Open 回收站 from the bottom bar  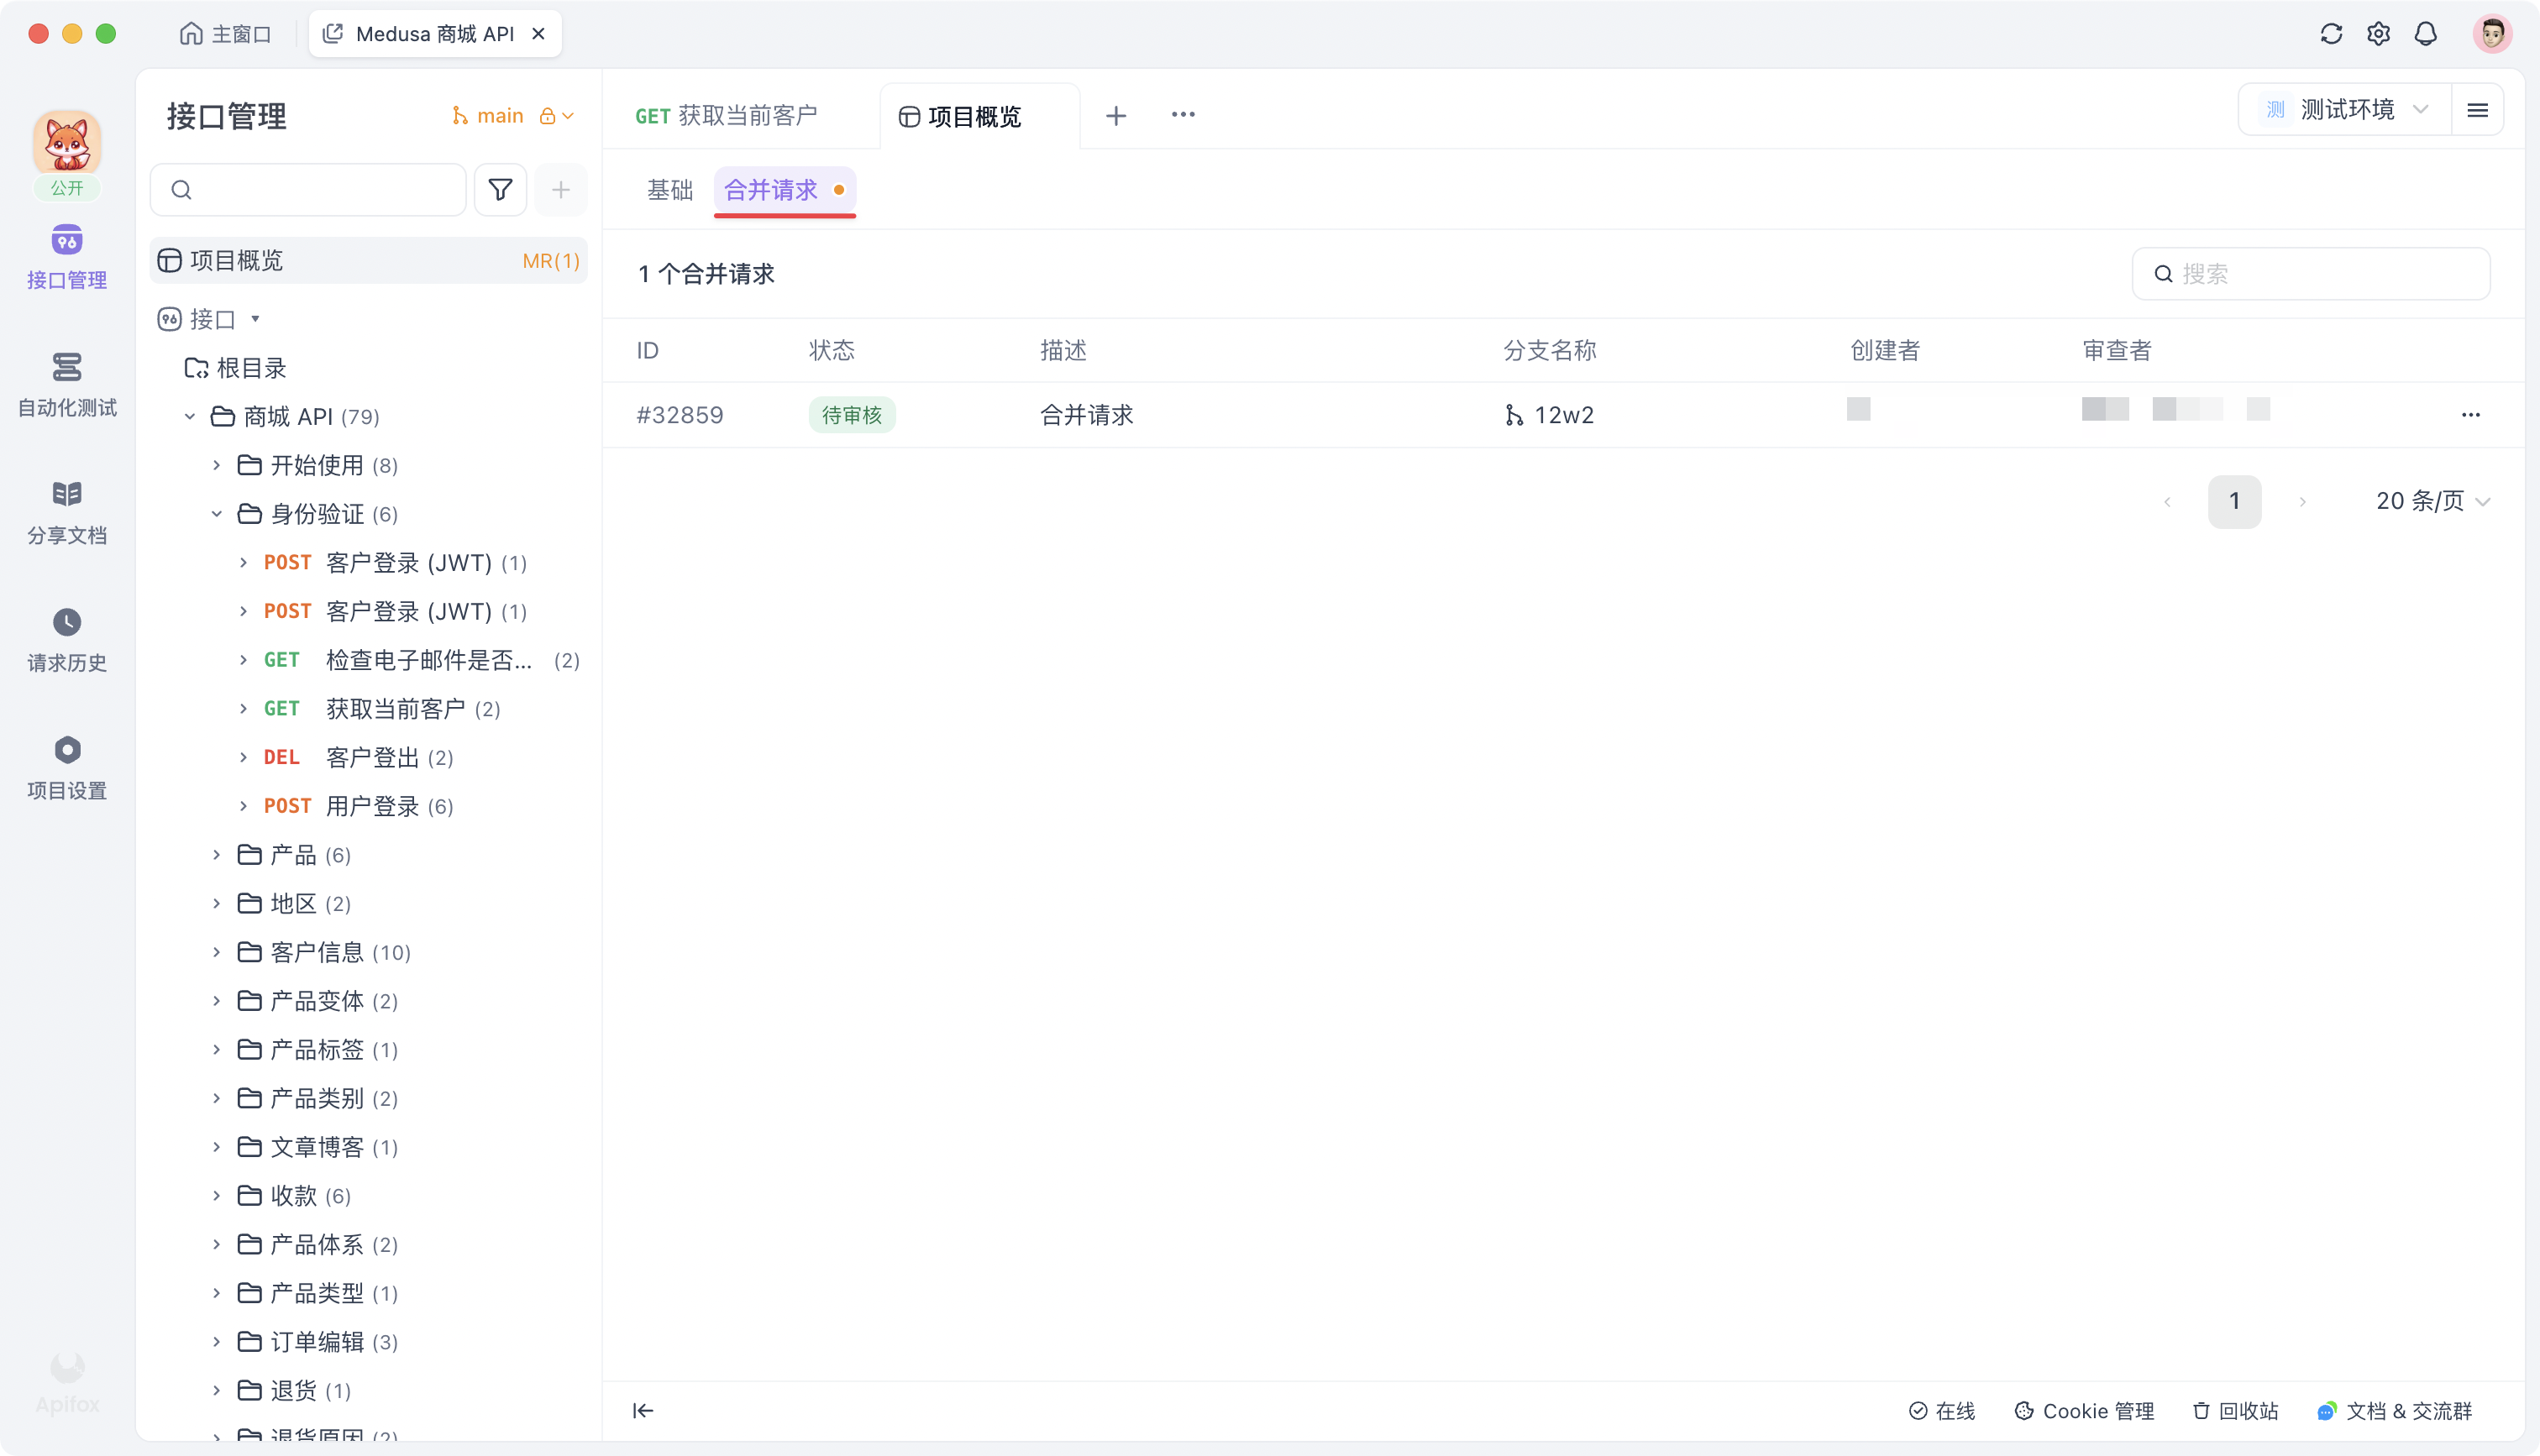tap(2236, 1411)
